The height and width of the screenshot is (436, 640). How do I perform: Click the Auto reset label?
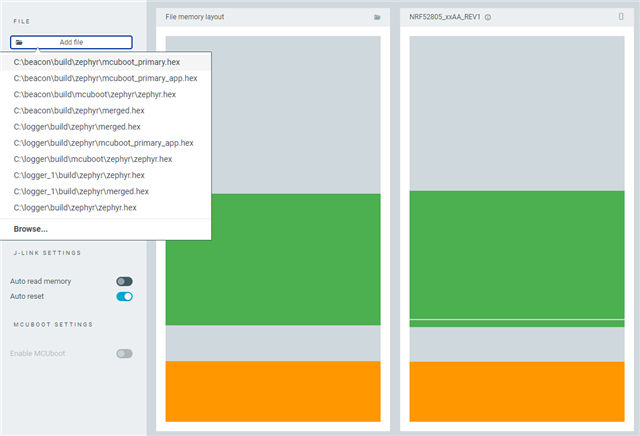[27, 296]
